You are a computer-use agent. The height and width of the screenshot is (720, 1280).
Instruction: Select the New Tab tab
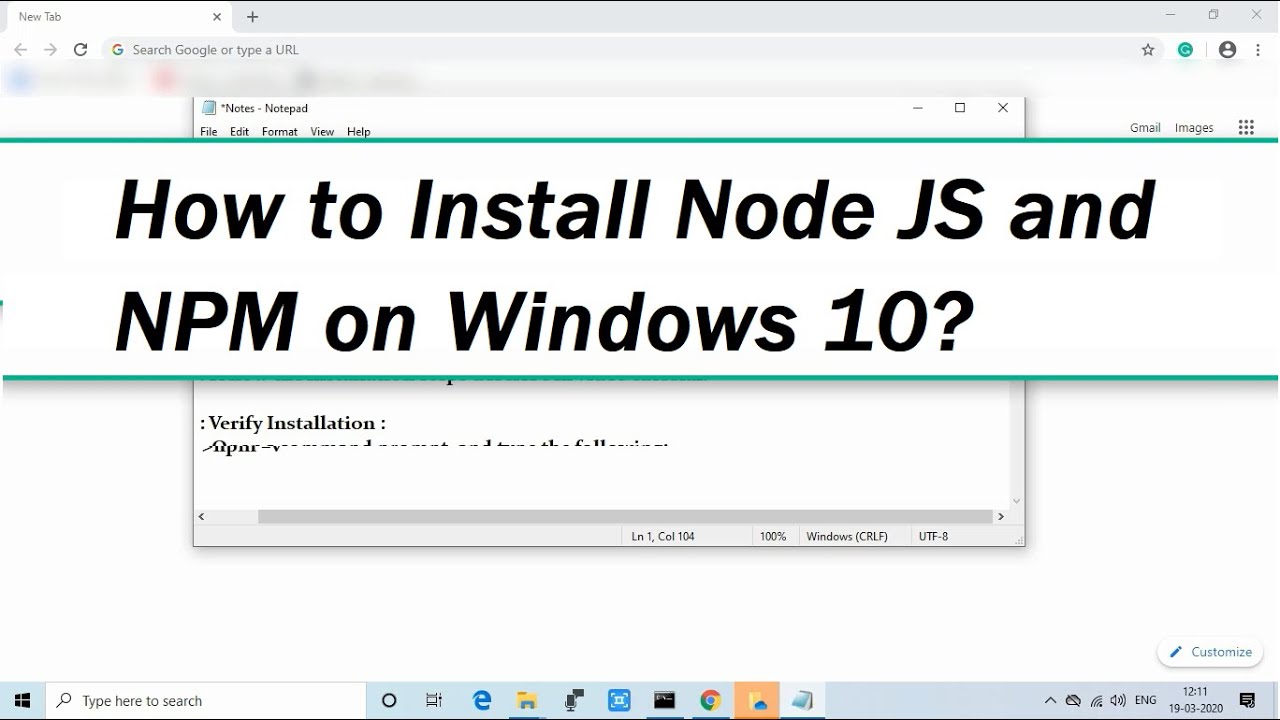(118, 17)
